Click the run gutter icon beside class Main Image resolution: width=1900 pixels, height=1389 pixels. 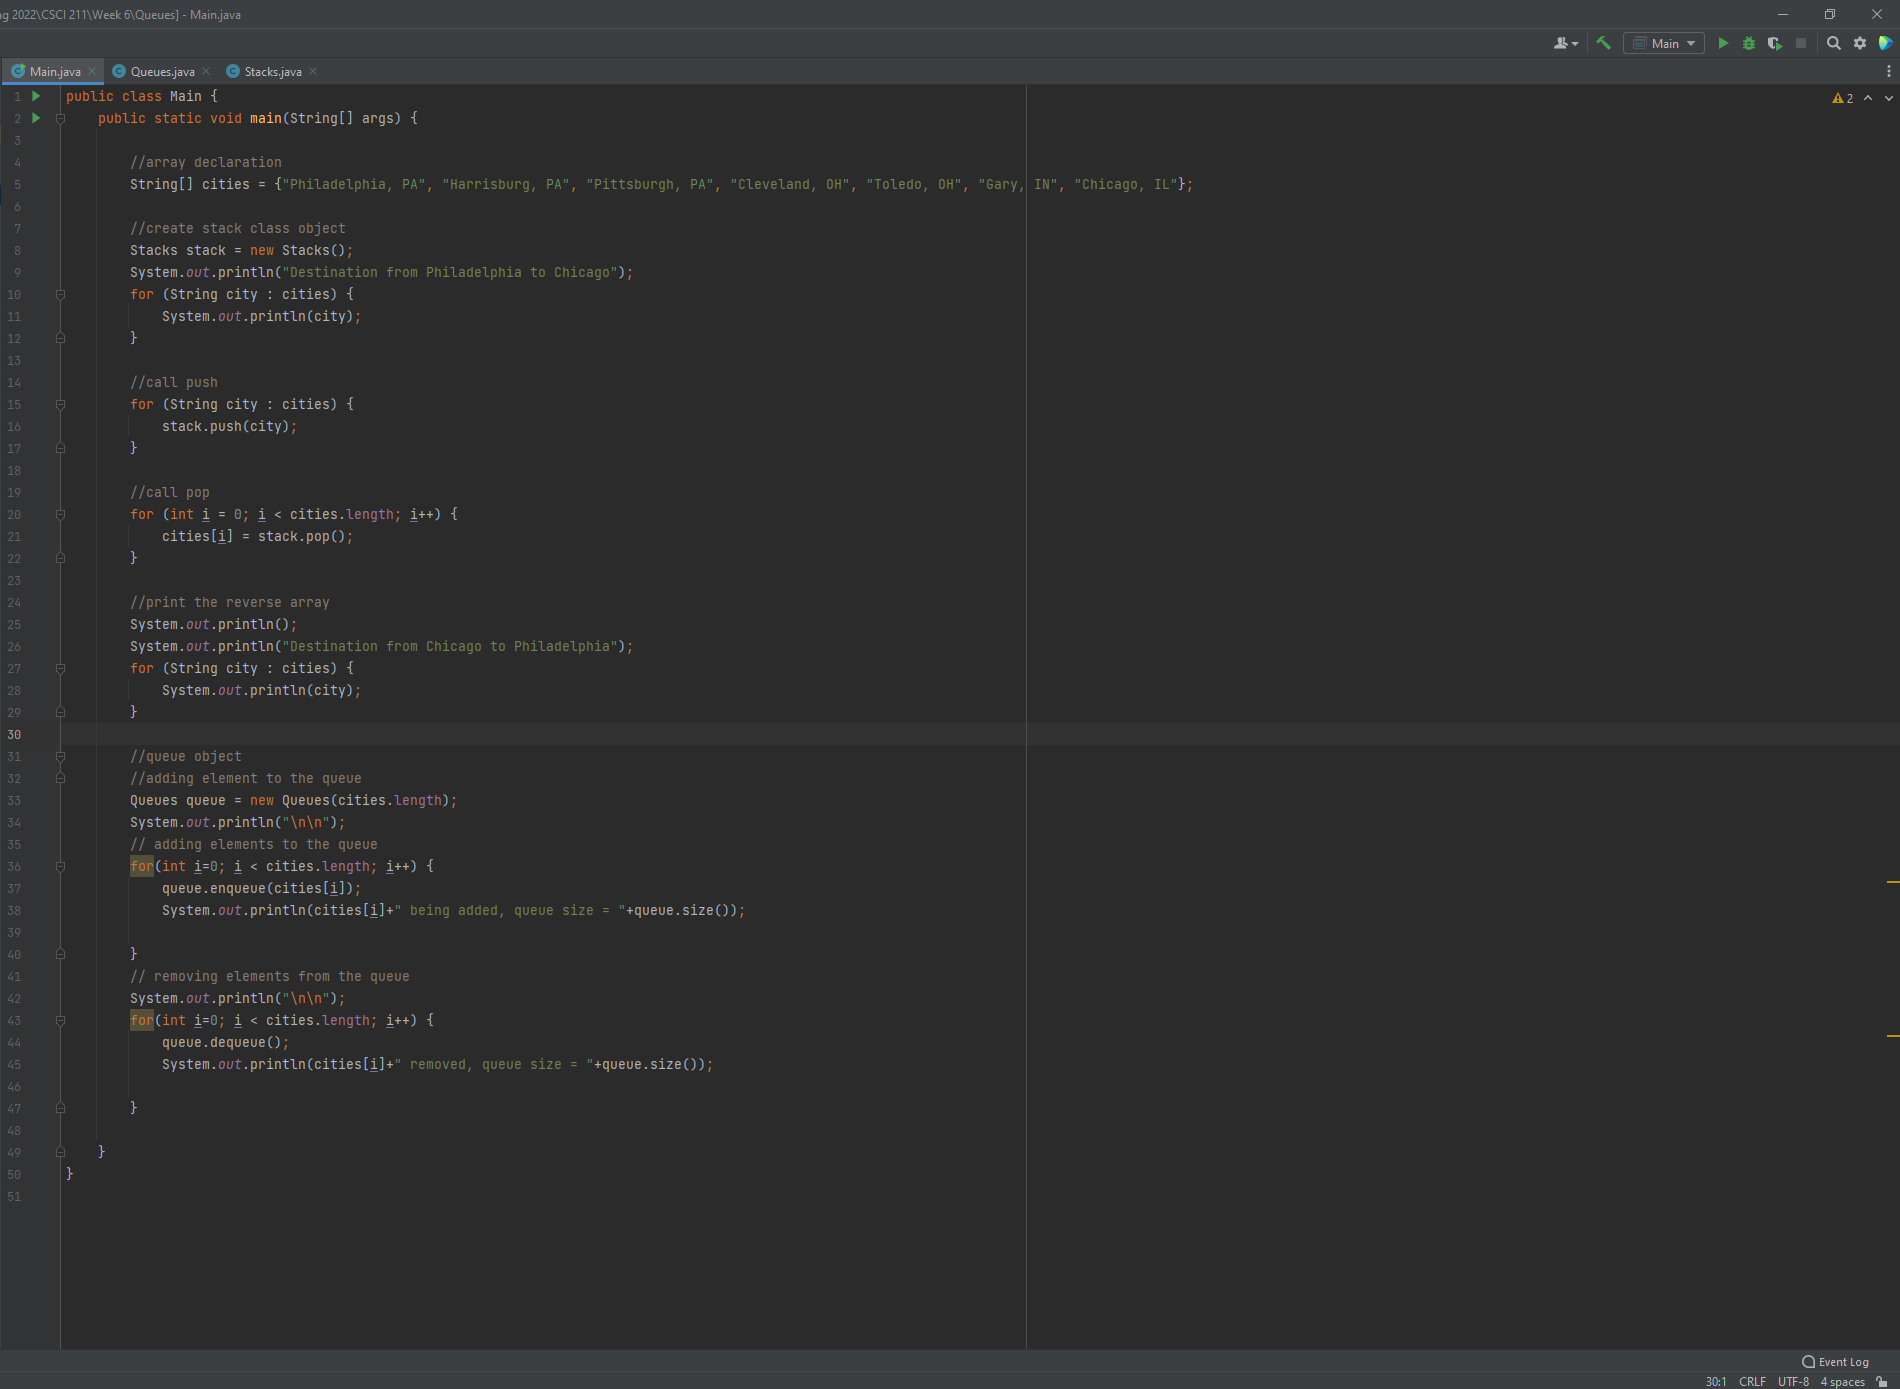click(36, 96)
